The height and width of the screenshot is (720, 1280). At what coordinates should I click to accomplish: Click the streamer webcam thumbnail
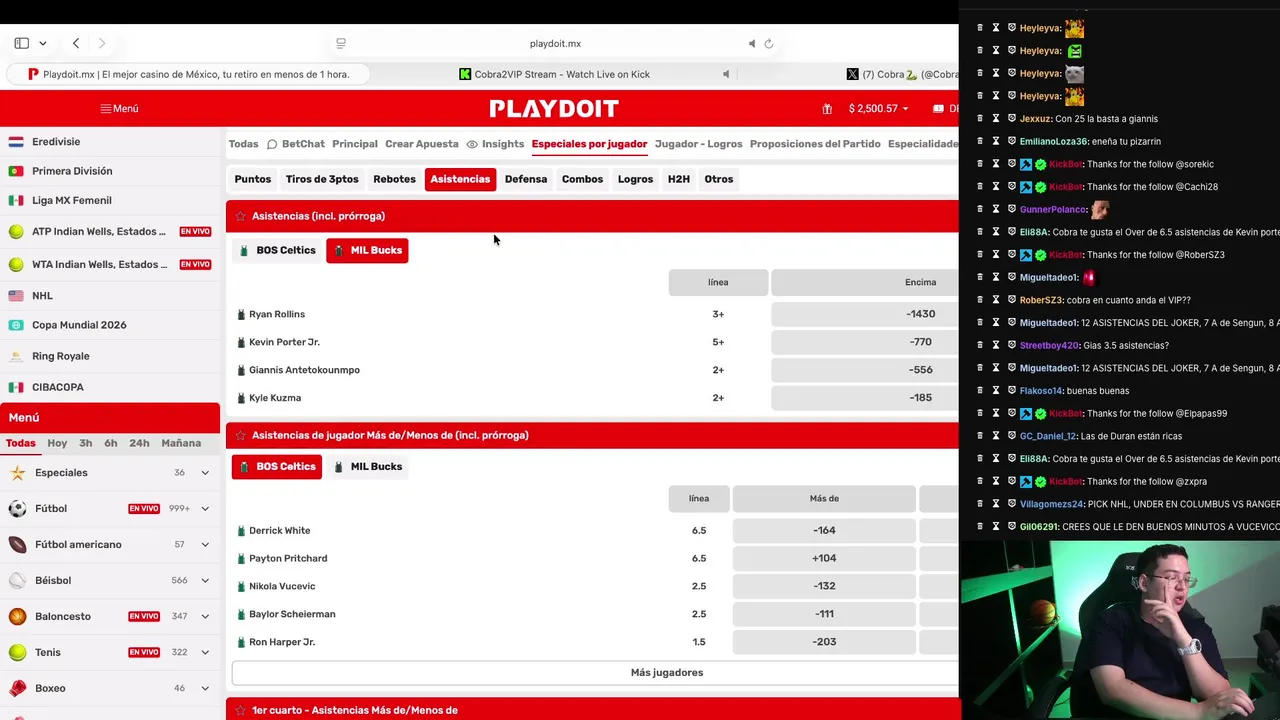1119,630
